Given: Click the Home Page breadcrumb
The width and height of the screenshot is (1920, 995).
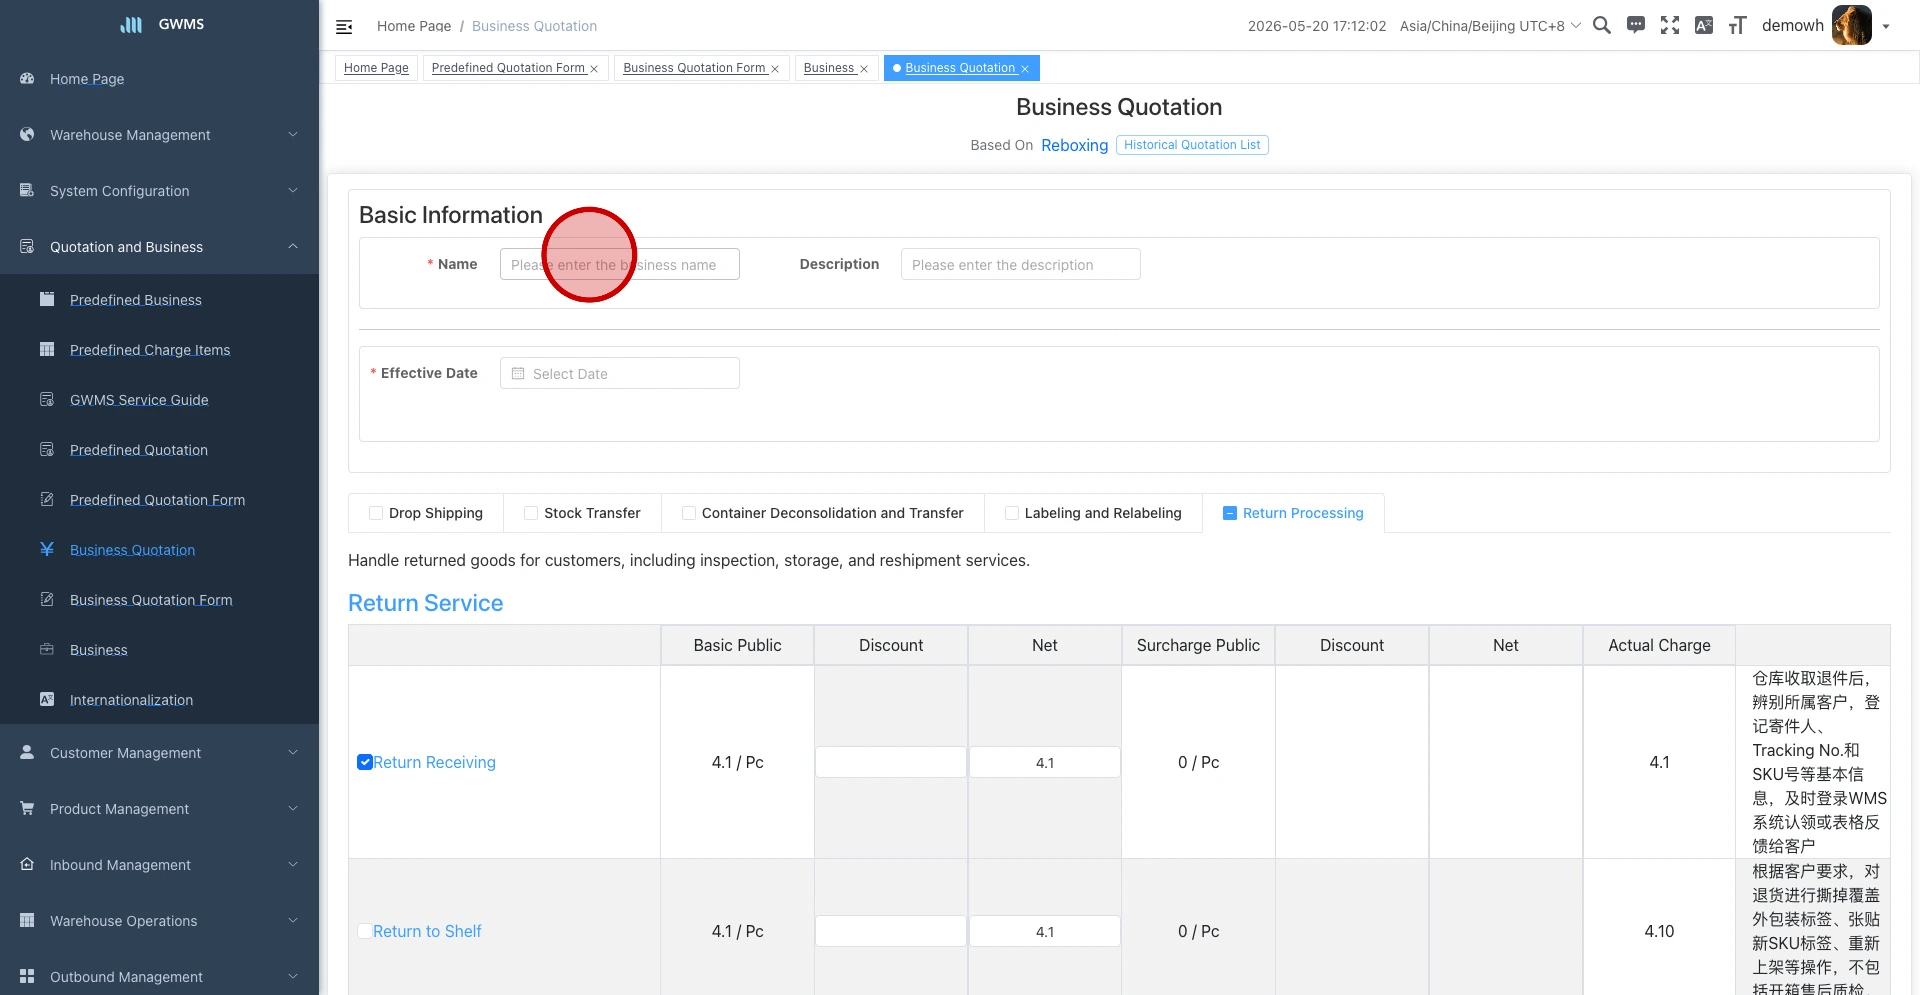Looking at the screenshot, I should tap(414, 26).
